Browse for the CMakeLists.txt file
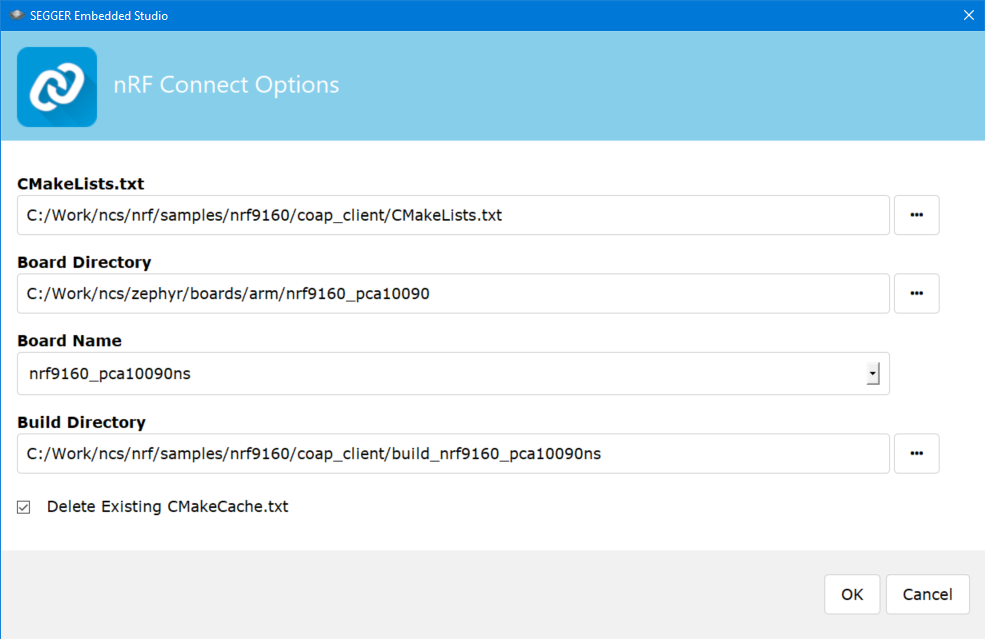Viewport: 985px width, 639px height. click(x=916, y=215)
